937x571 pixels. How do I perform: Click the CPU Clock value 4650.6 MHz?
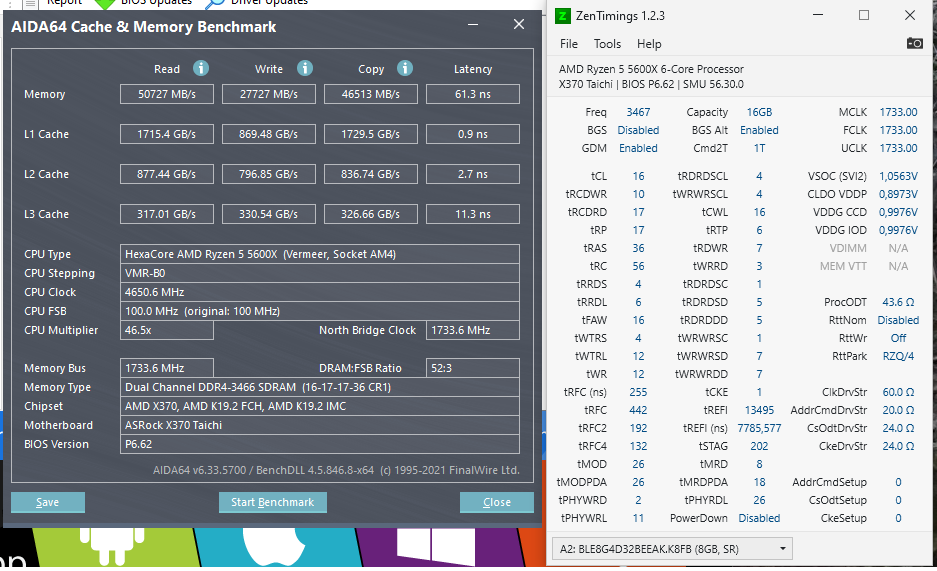320,292
